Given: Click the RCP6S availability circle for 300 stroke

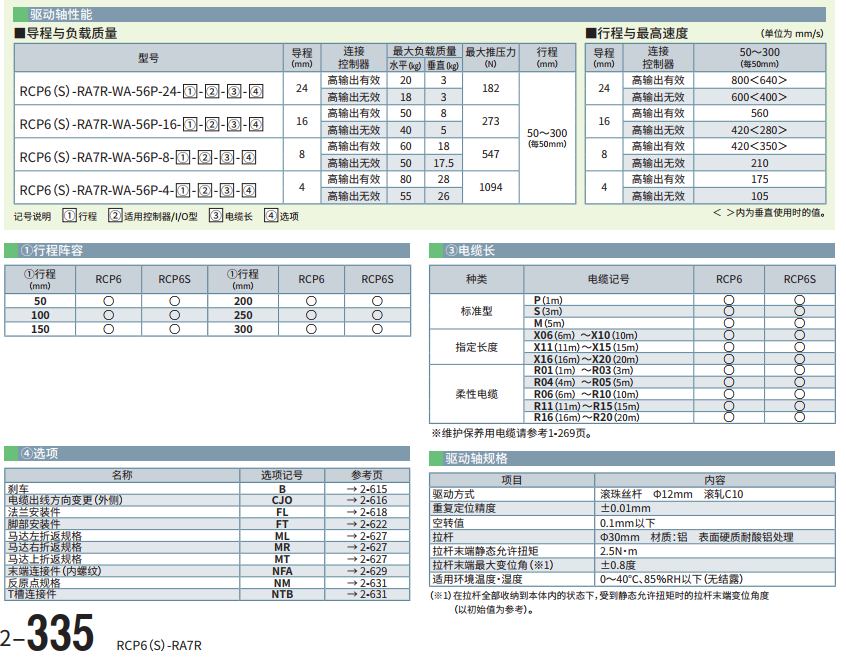Looking at the screenshot, I should click(x=377, y=329).
